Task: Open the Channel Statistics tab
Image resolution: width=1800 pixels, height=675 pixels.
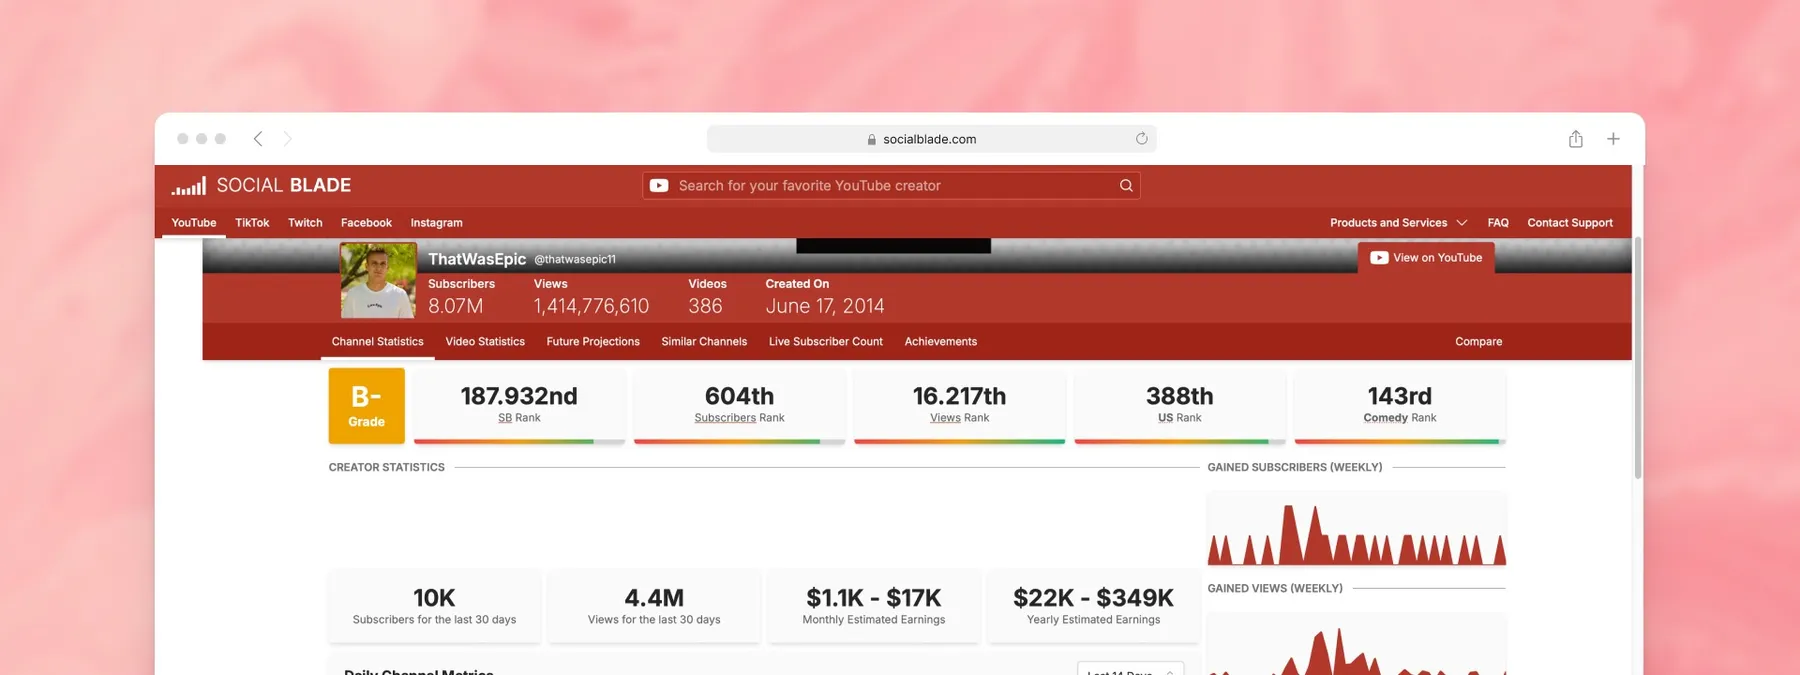Action: [x=378, y=342]
